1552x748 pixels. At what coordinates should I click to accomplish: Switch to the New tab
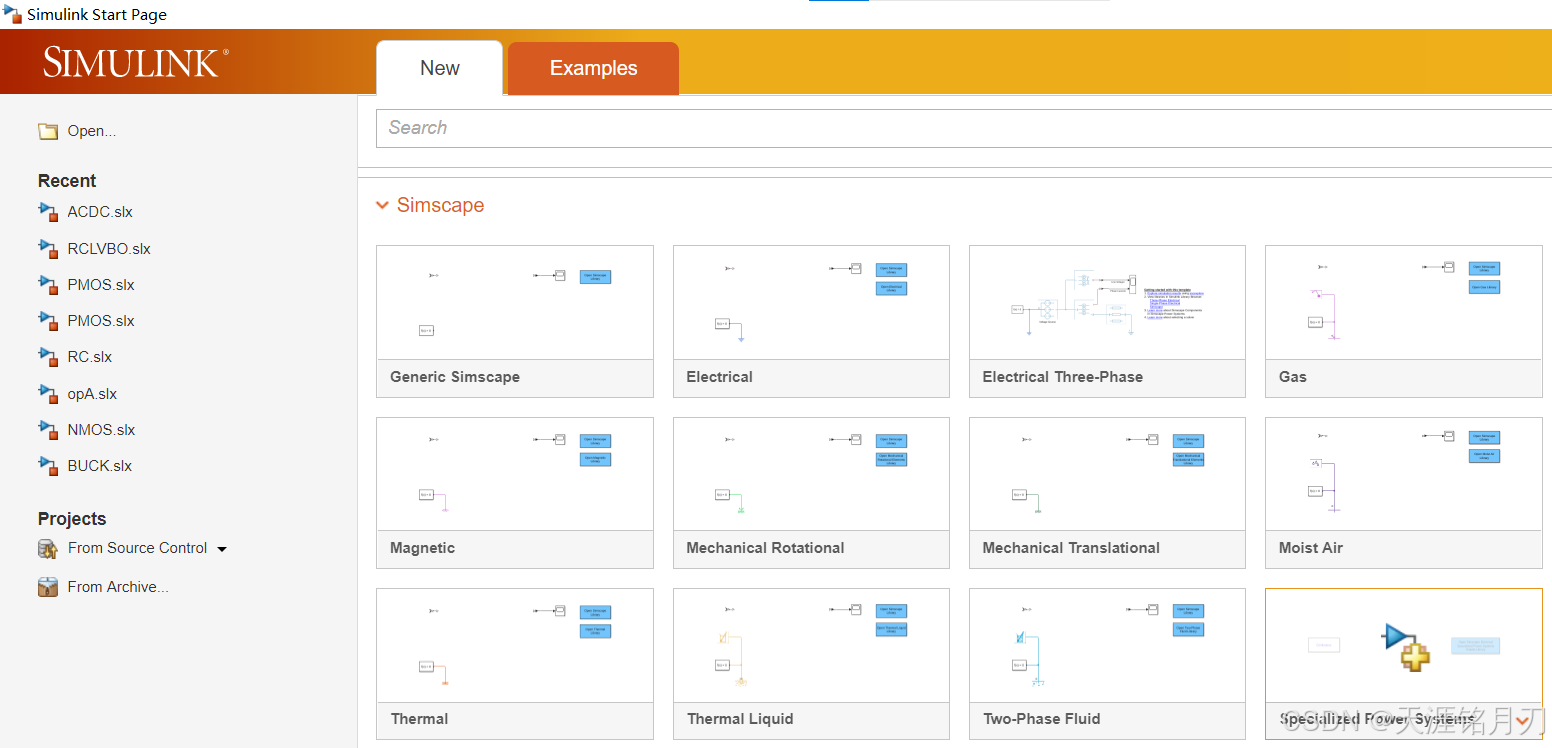click(440, 68)
